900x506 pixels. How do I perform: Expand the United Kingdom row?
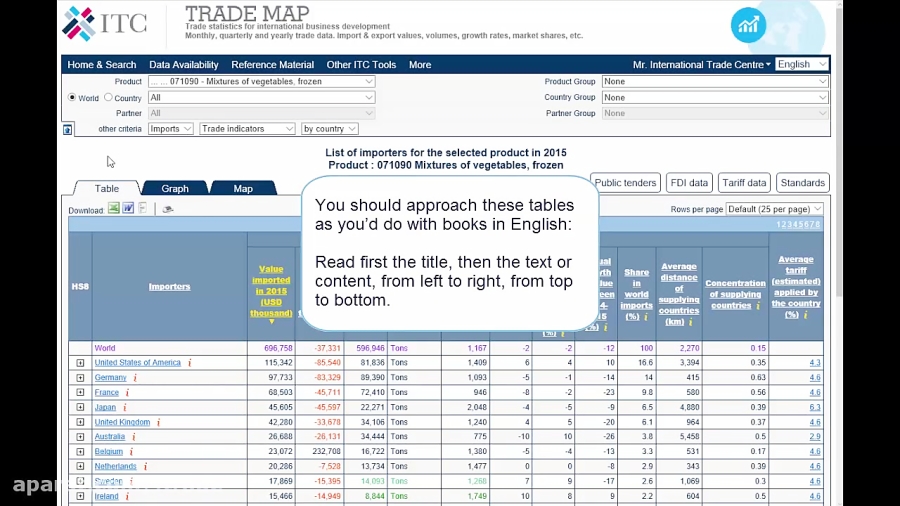pos(80,422)
